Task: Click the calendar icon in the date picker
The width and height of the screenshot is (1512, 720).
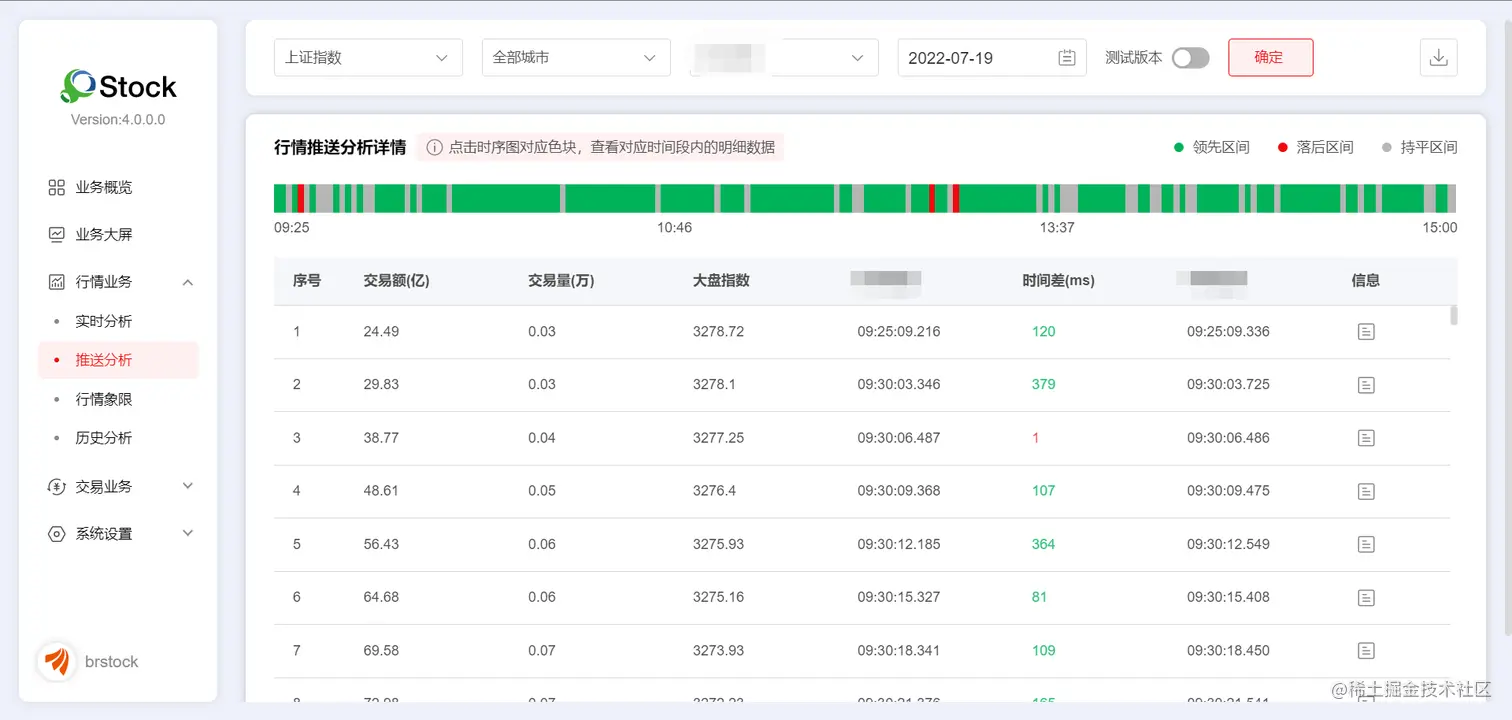Action: point(1067,57)
